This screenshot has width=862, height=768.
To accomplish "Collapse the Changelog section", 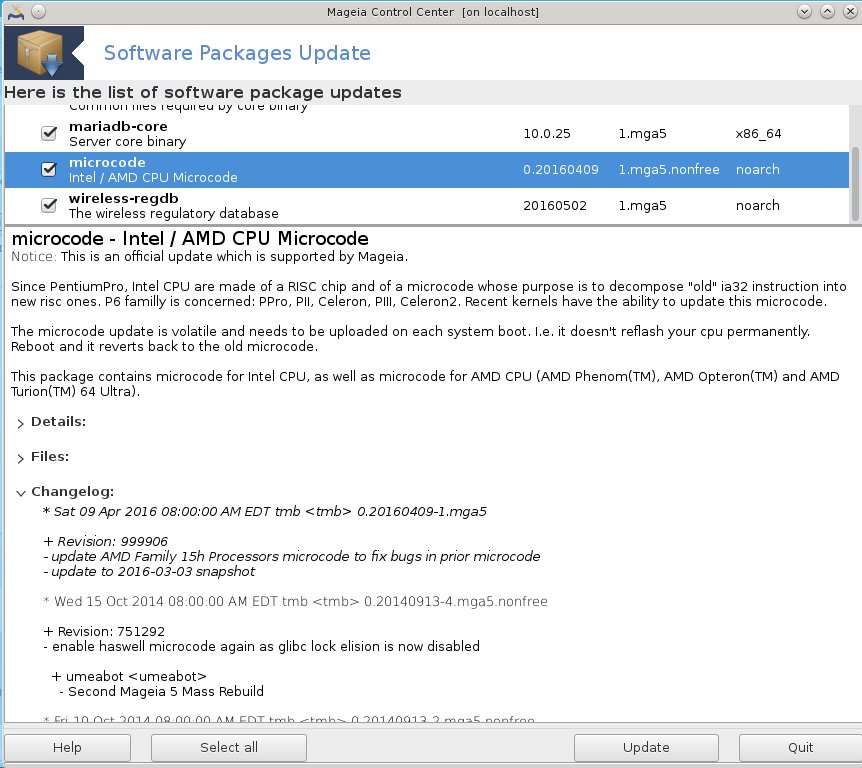I will [20, 493].
